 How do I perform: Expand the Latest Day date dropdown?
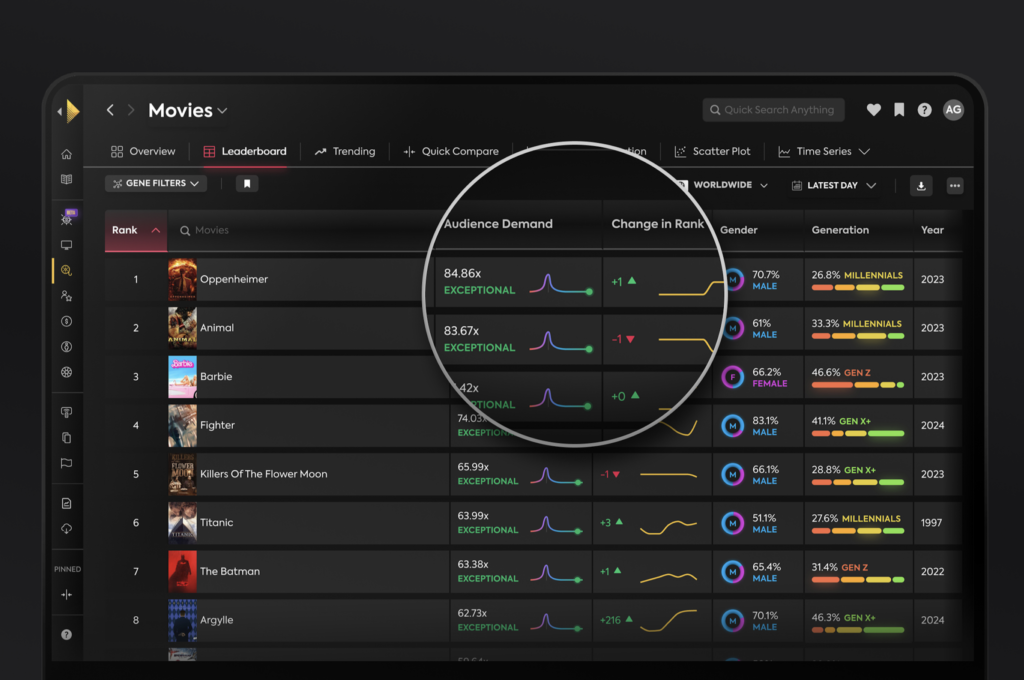(x=833, y=186)
